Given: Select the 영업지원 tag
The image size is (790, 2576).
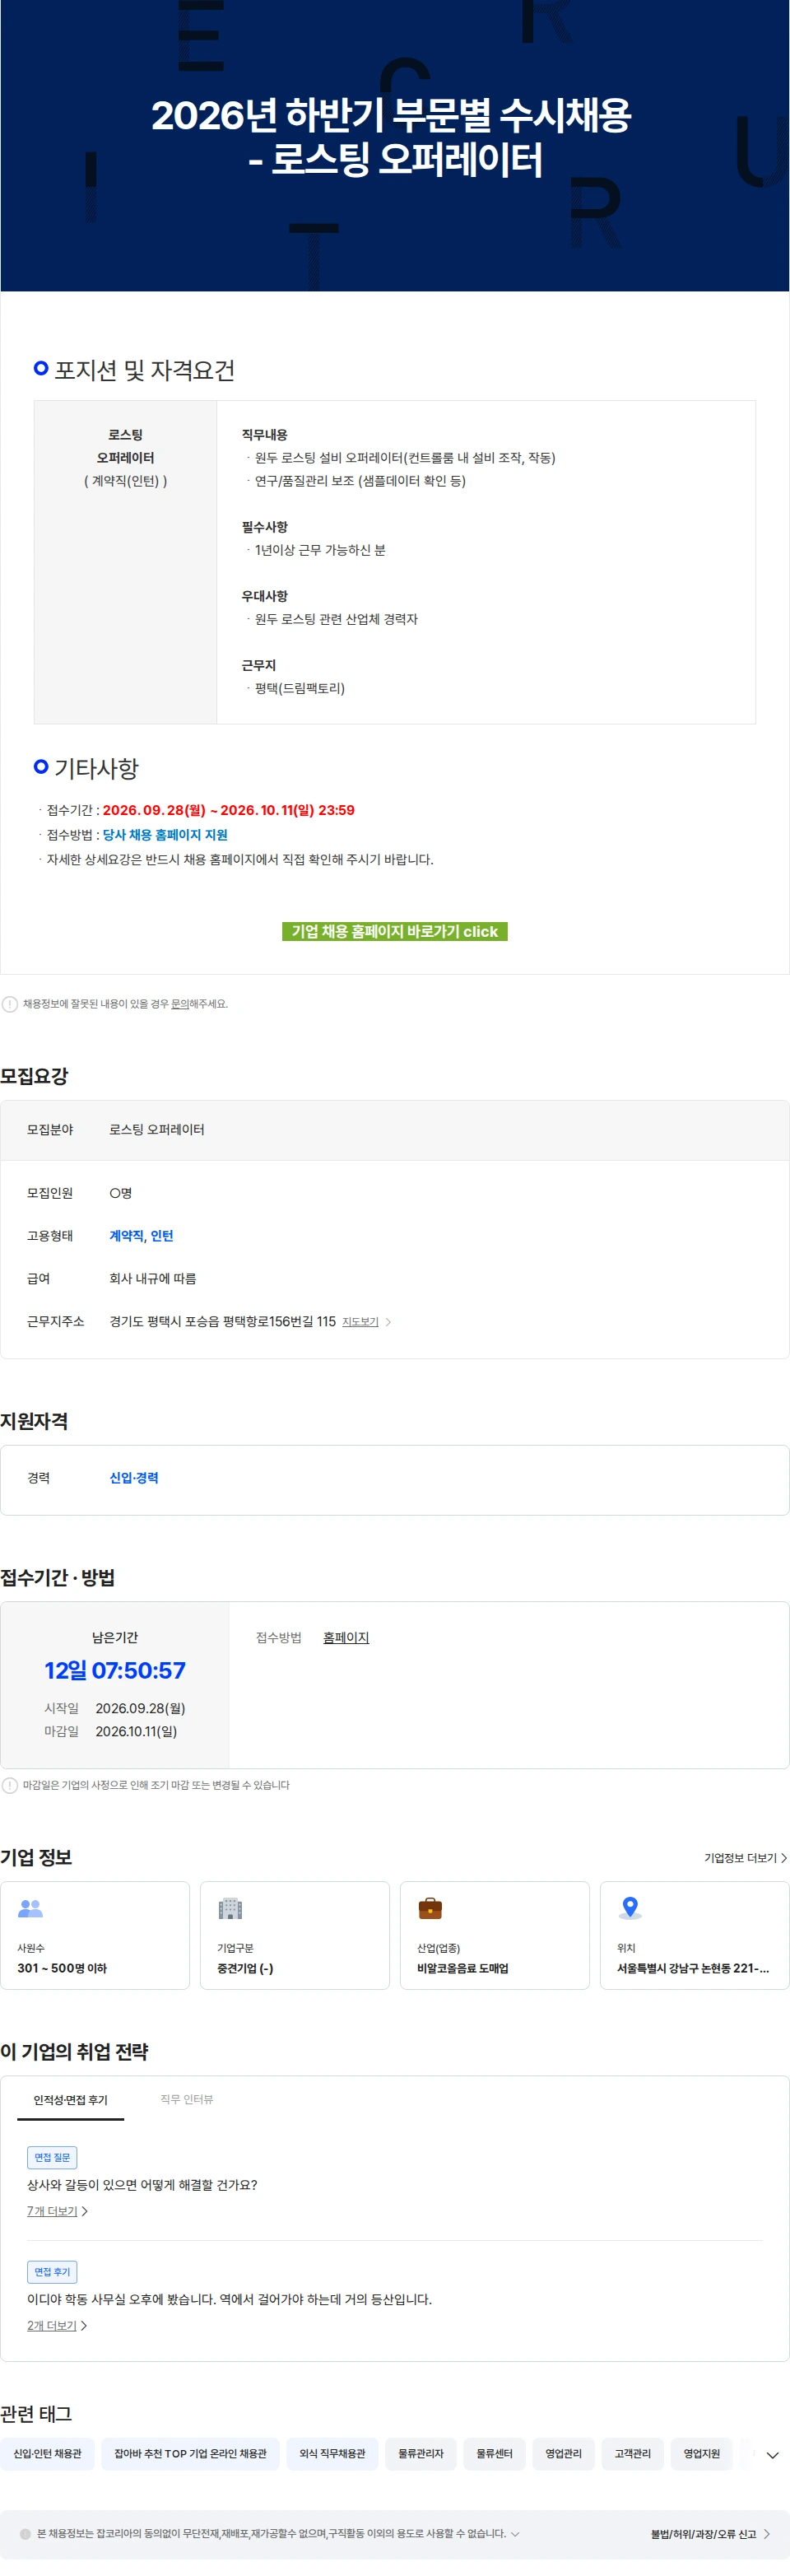Looking at the screenshot, I should tap(701, 2454).
